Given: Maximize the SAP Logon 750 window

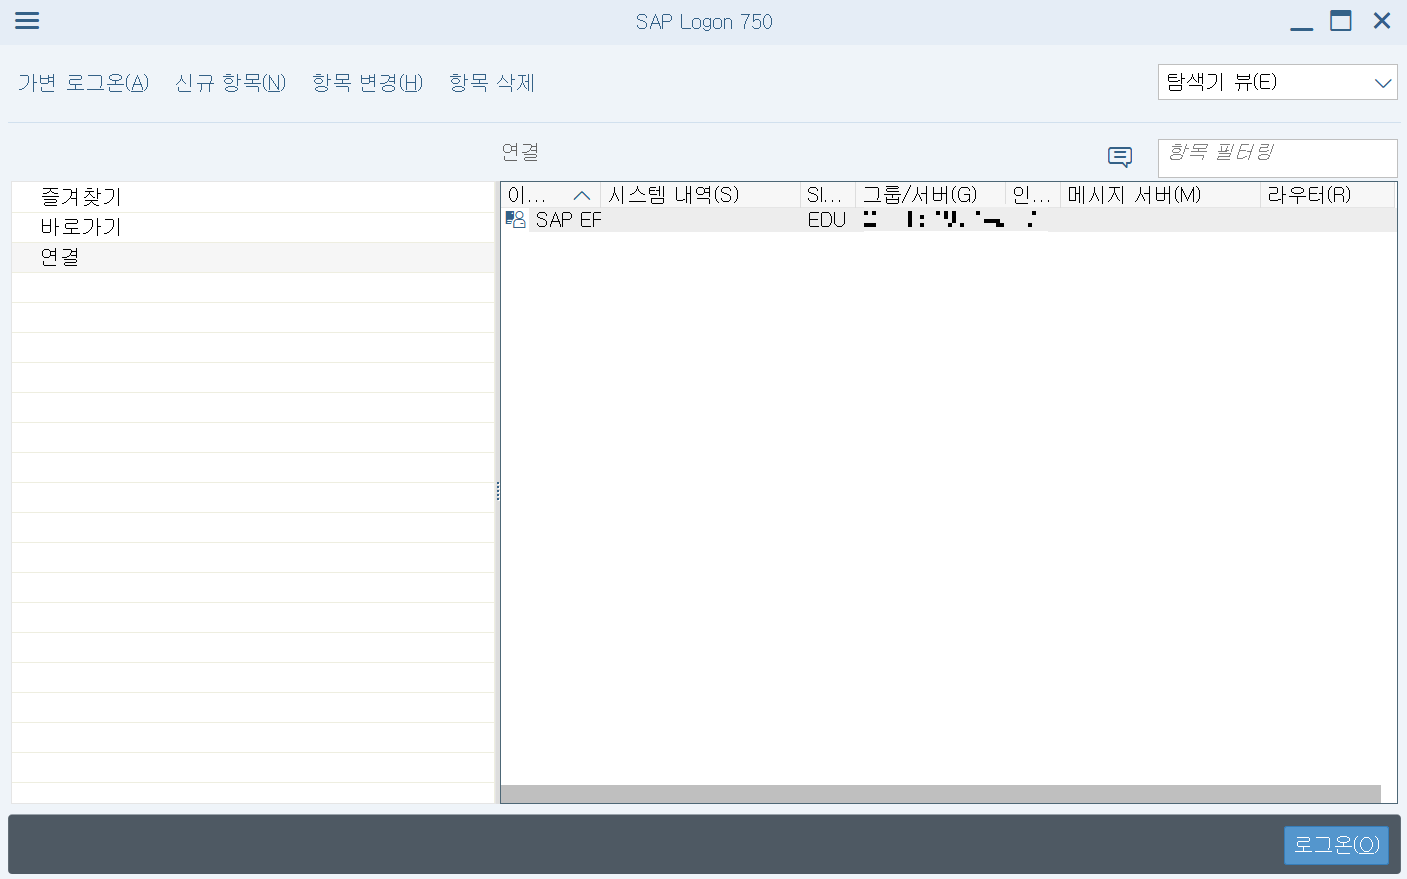Looking at the screenshot, I should pyautogui.click(x=1341, y=21).
